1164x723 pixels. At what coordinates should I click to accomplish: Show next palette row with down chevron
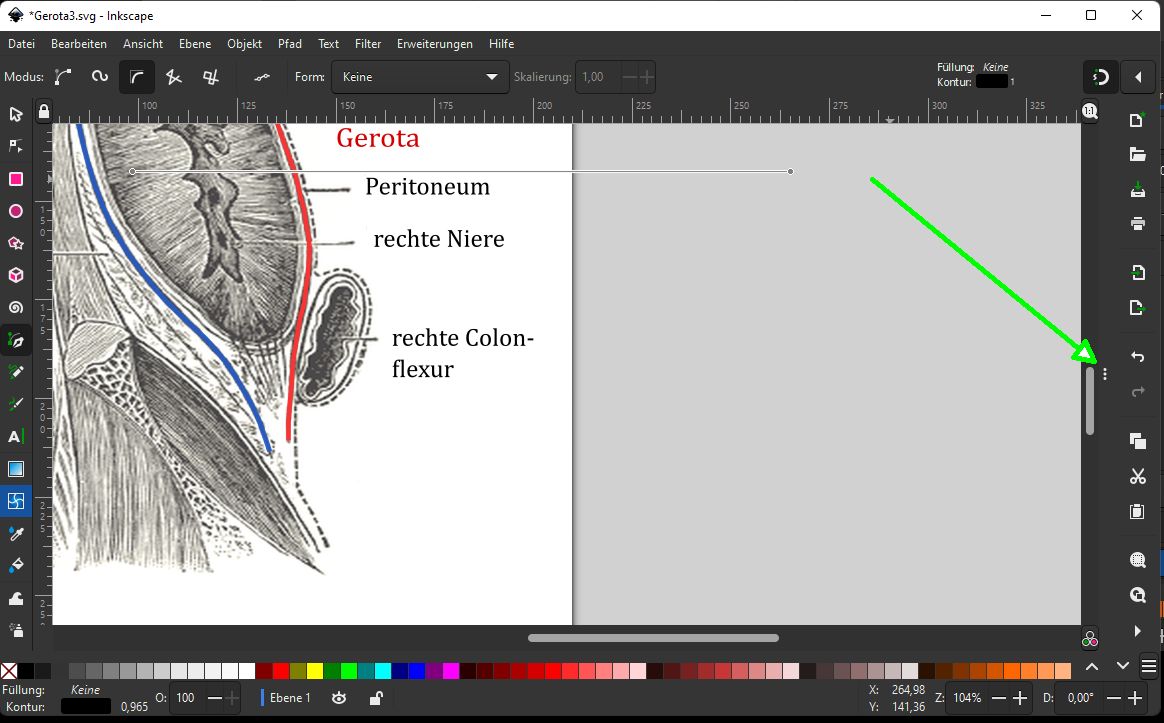coord(1122,667)
